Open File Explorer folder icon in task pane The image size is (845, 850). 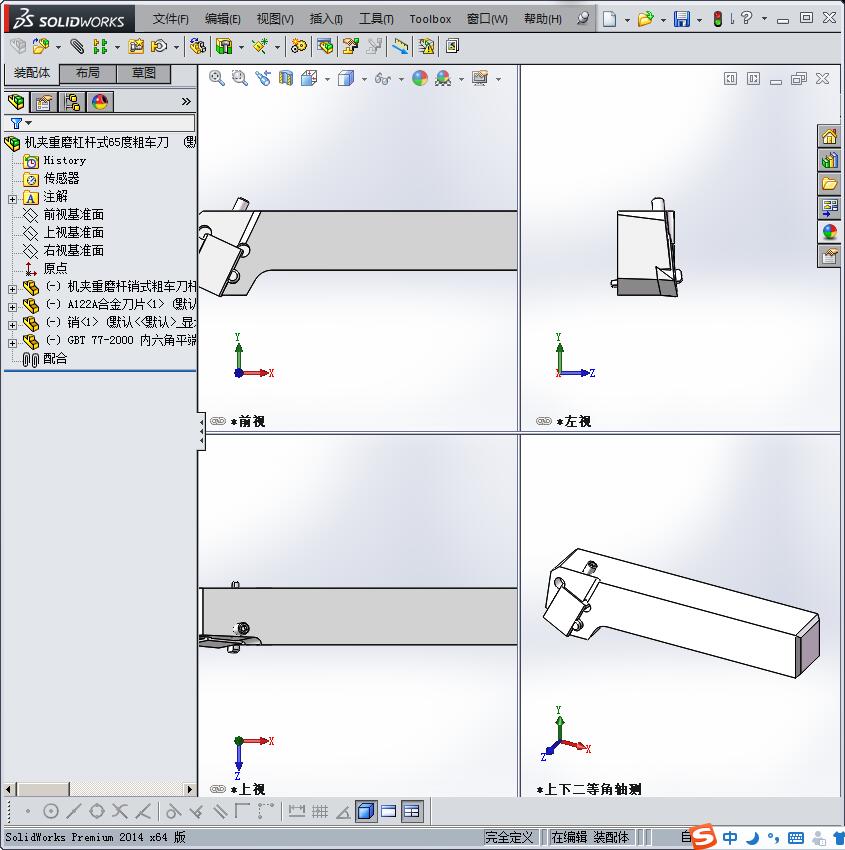(829, 184)
